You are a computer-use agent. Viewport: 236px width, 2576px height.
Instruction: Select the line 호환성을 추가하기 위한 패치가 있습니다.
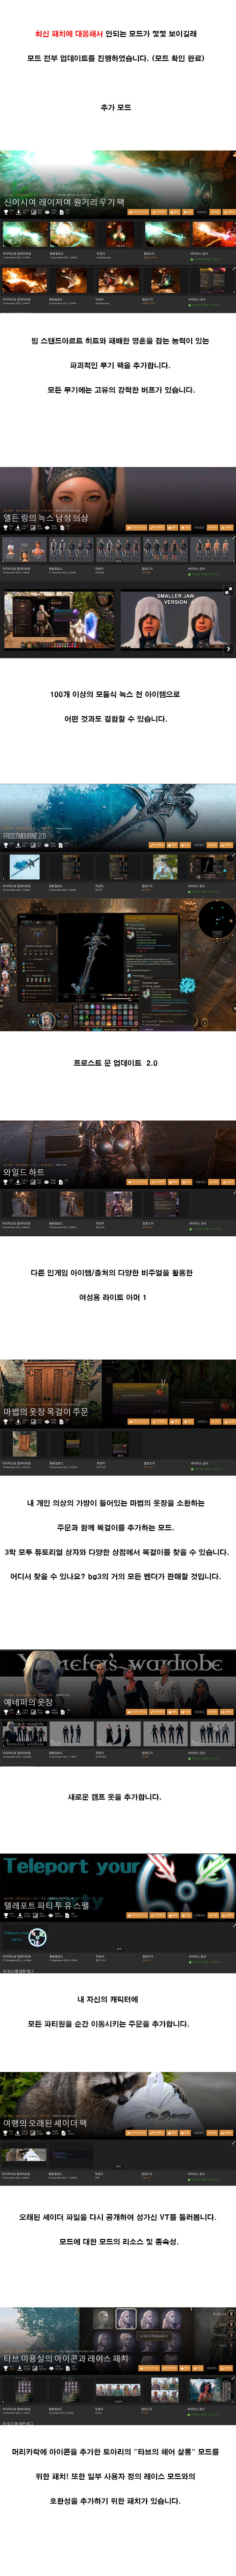(x=116, y=2501)
